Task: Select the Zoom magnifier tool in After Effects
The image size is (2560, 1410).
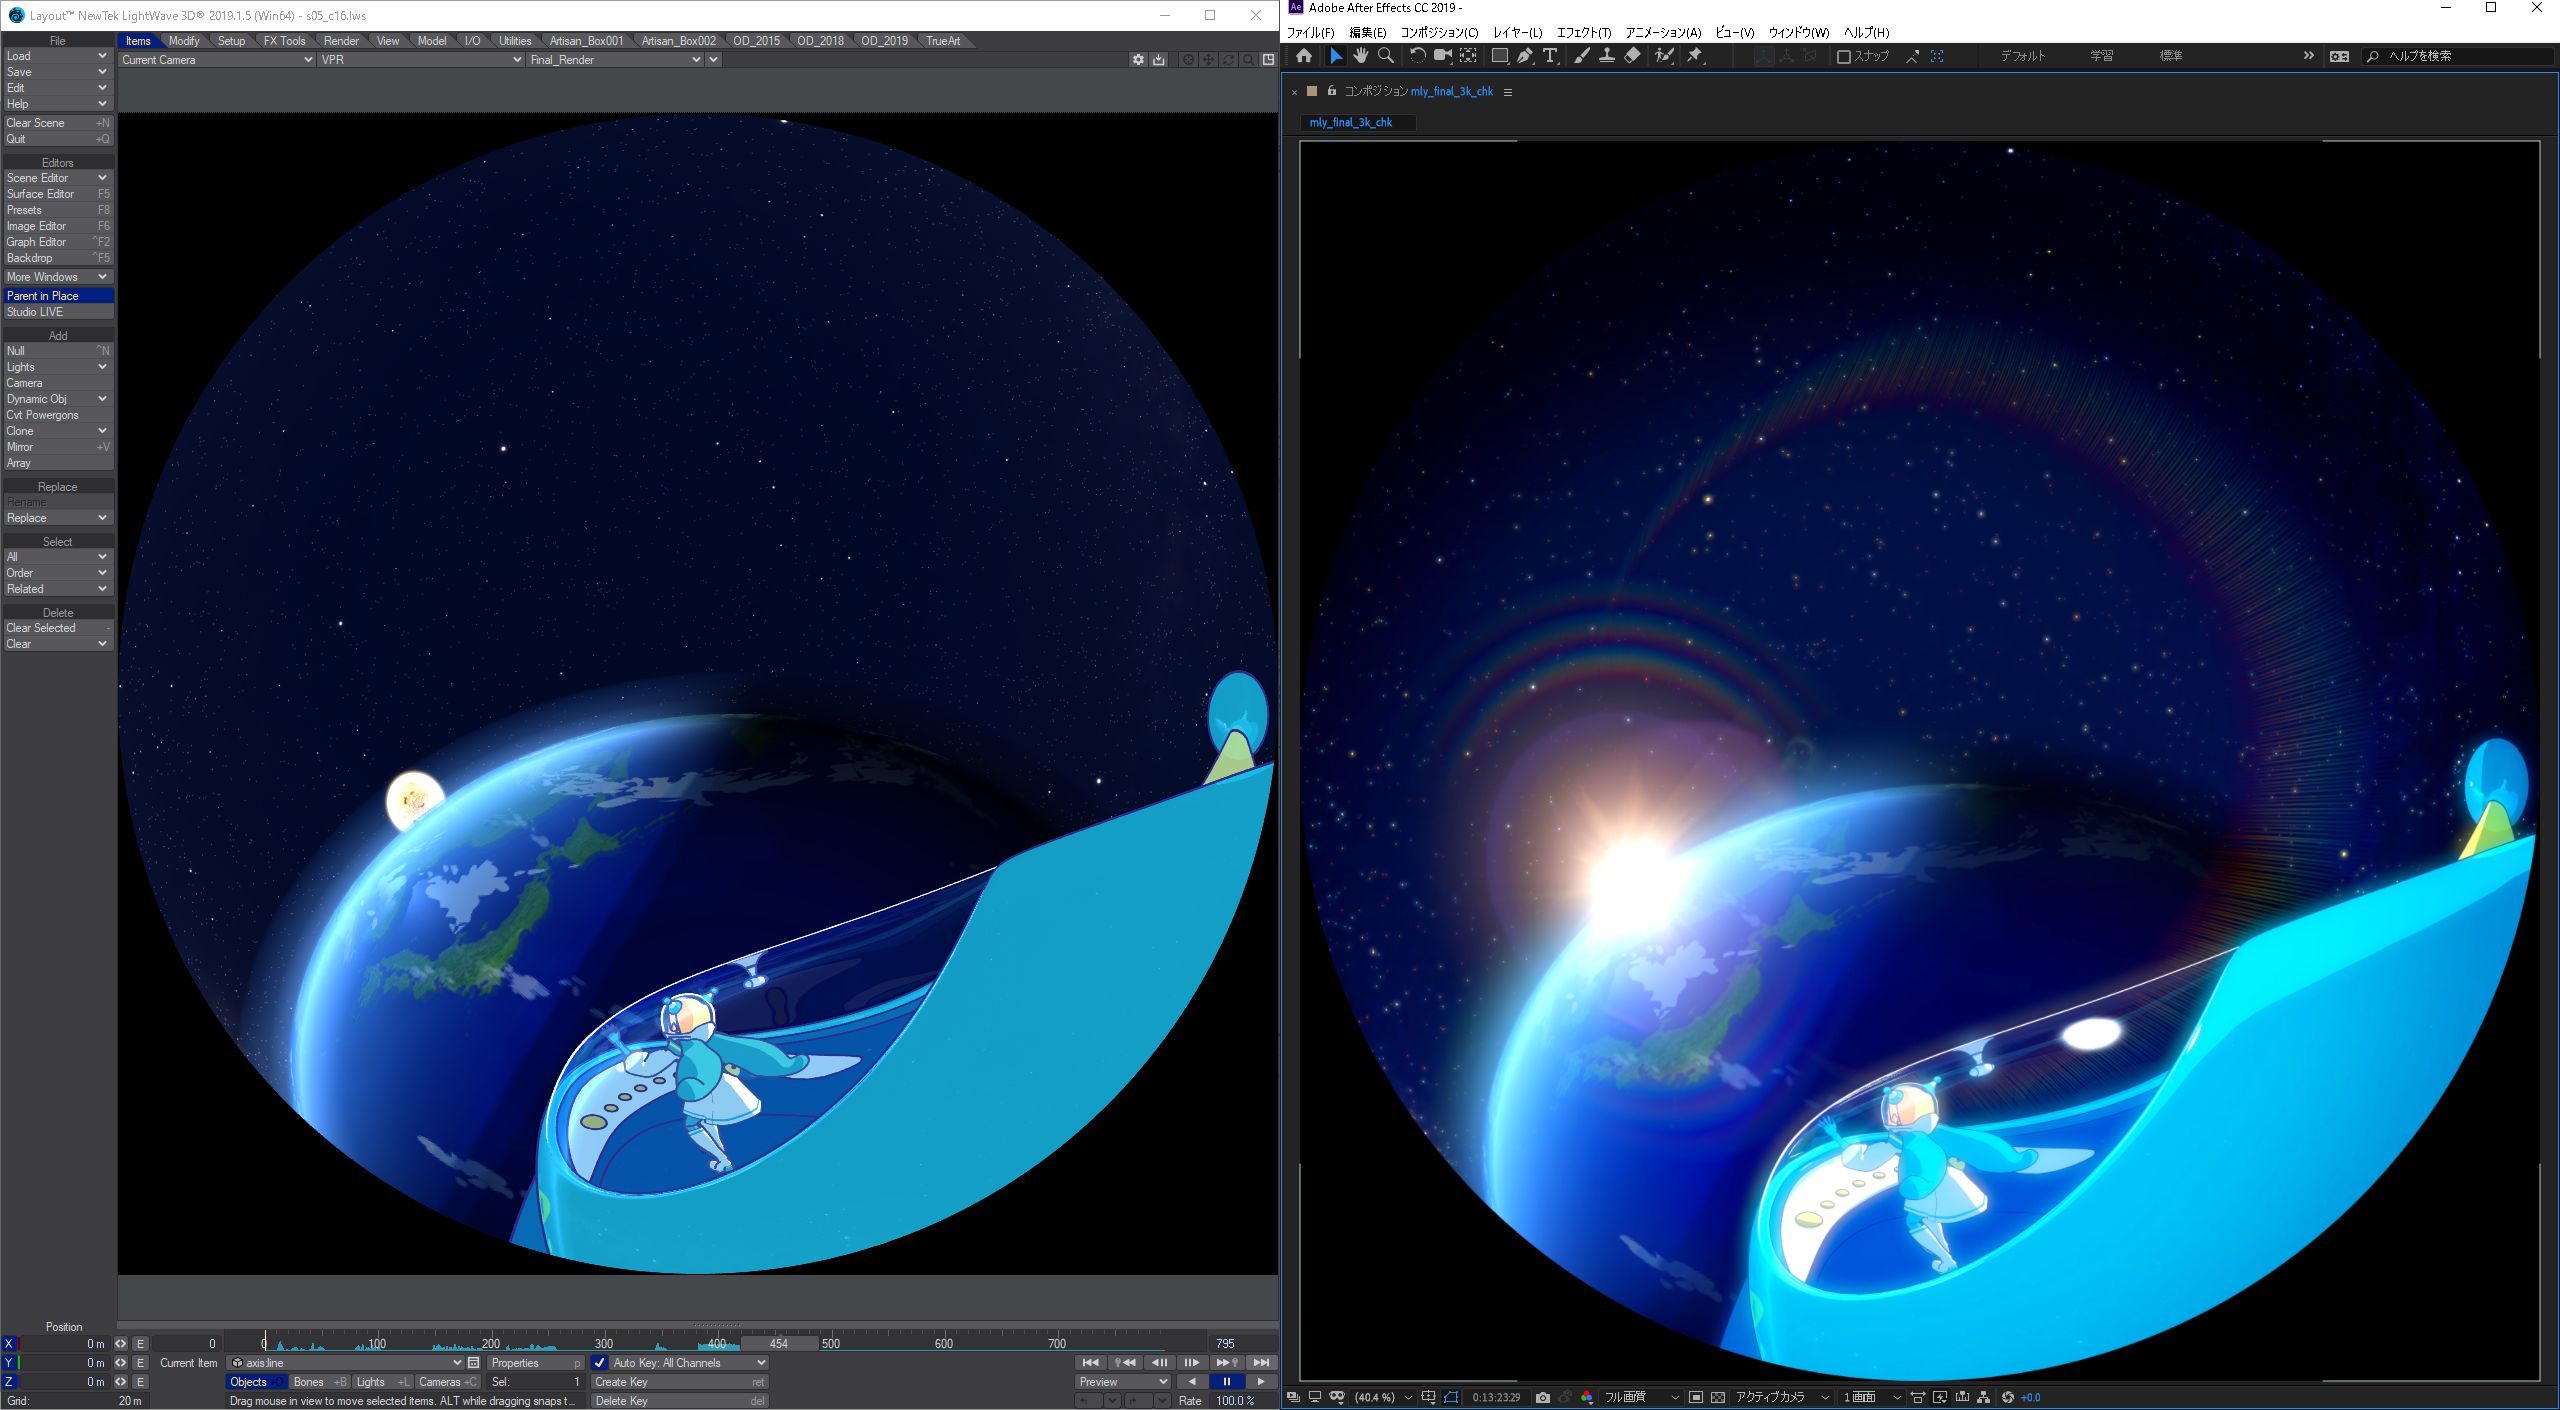Action: (1386, 56)
